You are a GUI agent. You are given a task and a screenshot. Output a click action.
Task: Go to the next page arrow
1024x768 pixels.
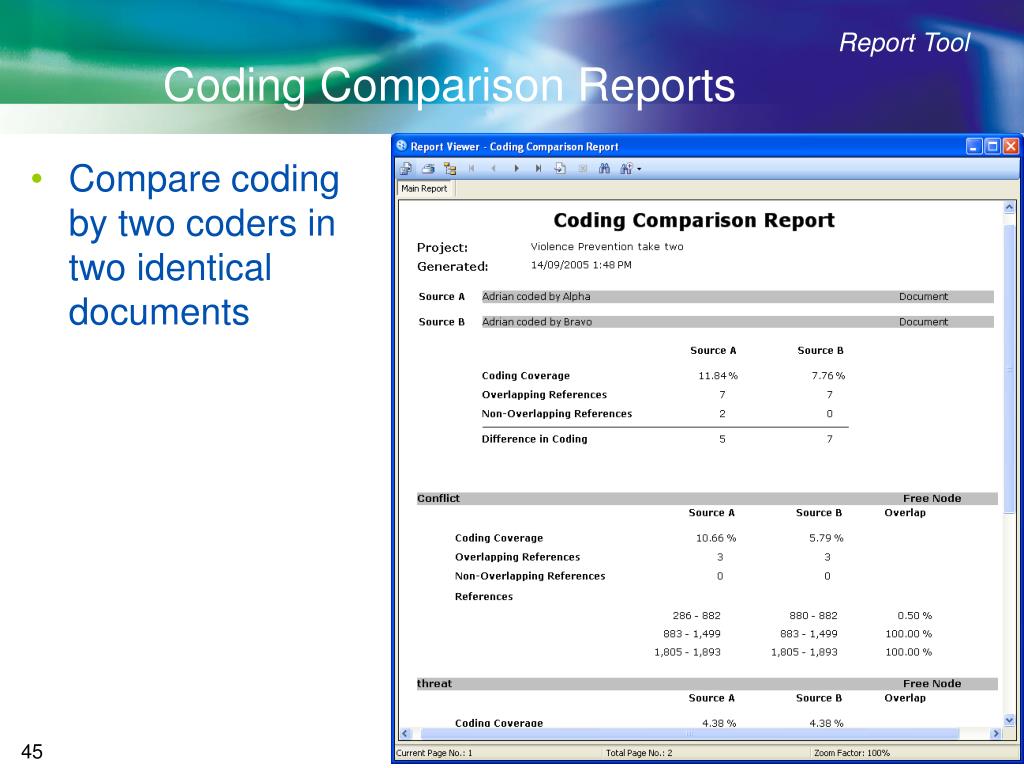(517, 168)
